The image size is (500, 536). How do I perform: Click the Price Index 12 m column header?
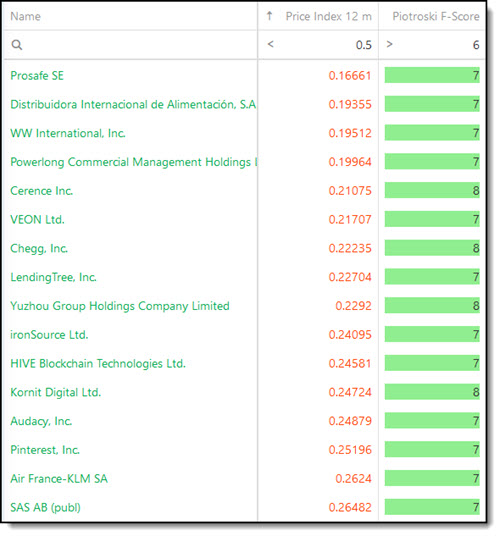328,16
